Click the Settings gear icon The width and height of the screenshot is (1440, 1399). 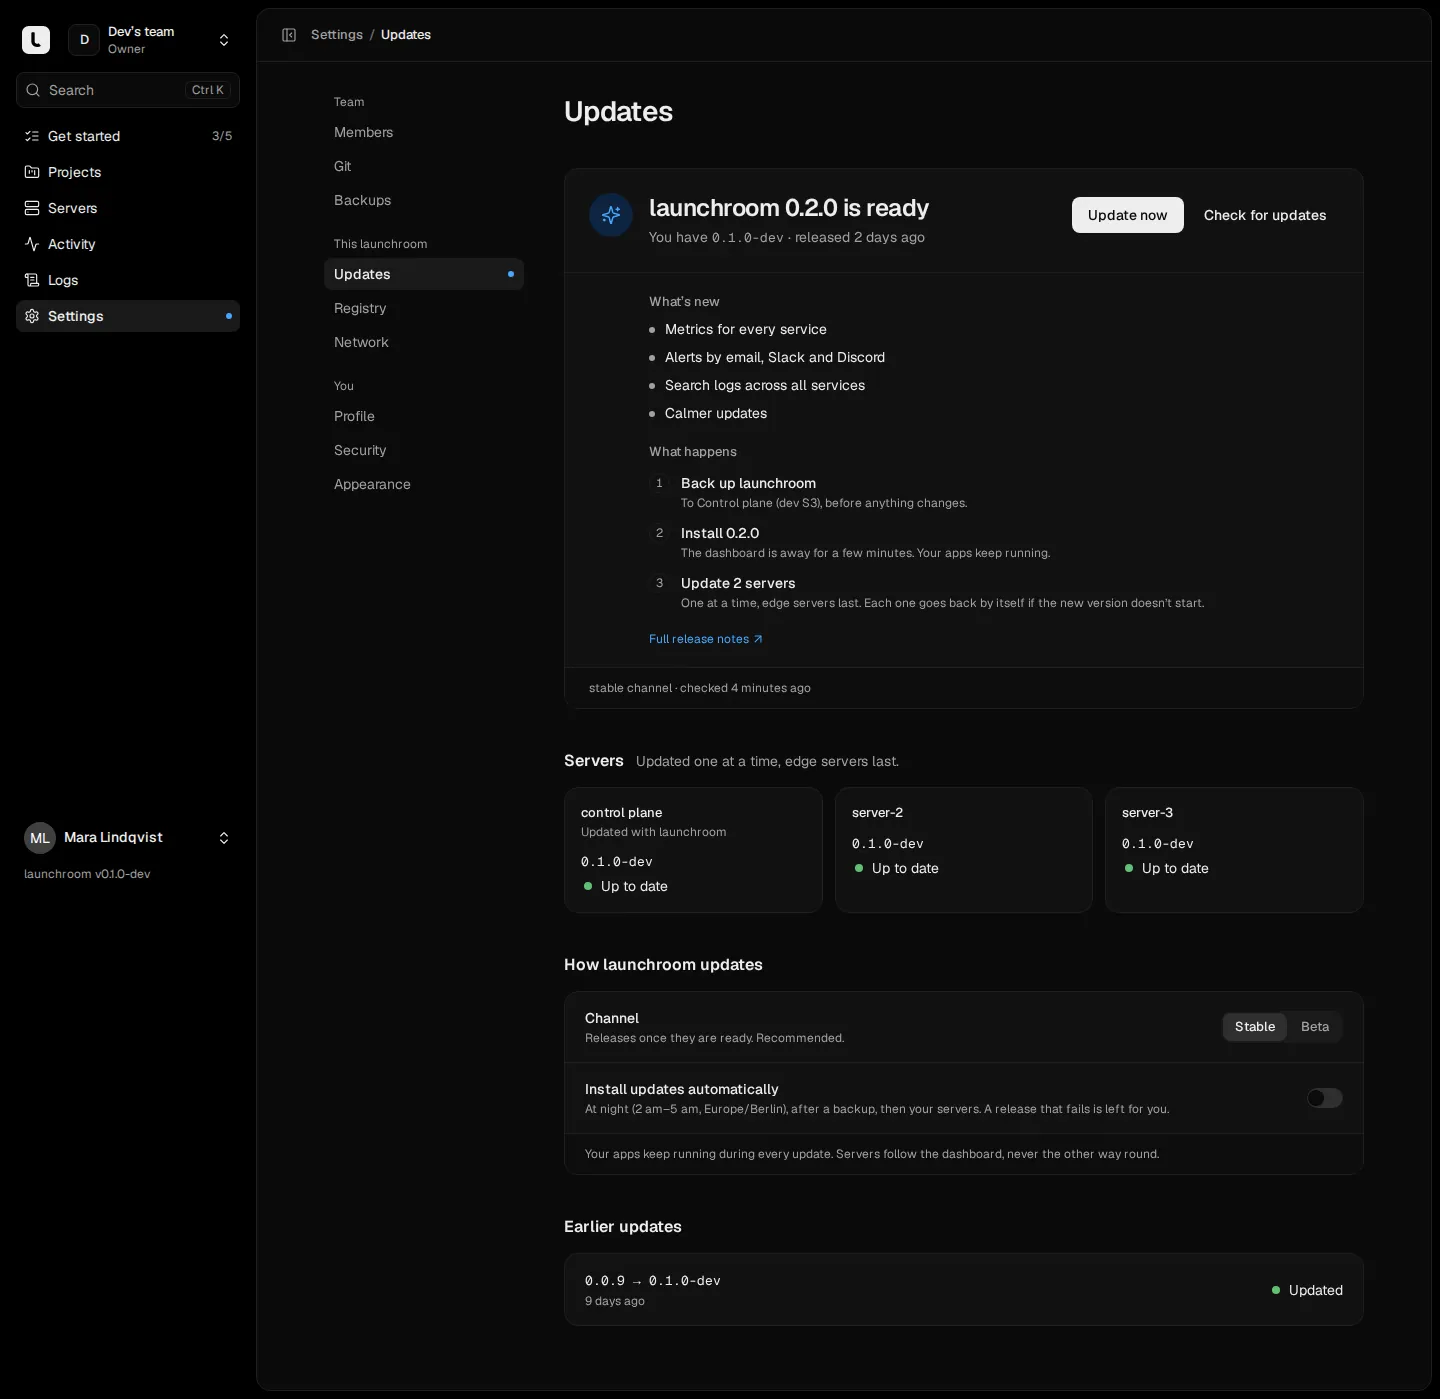pyautogui.click(x=32, y=316)
